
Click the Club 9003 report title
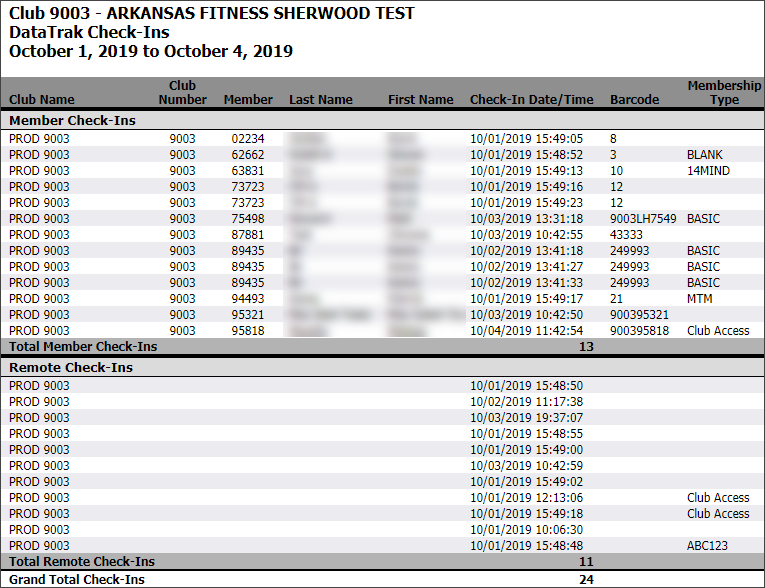click(211, 14)
